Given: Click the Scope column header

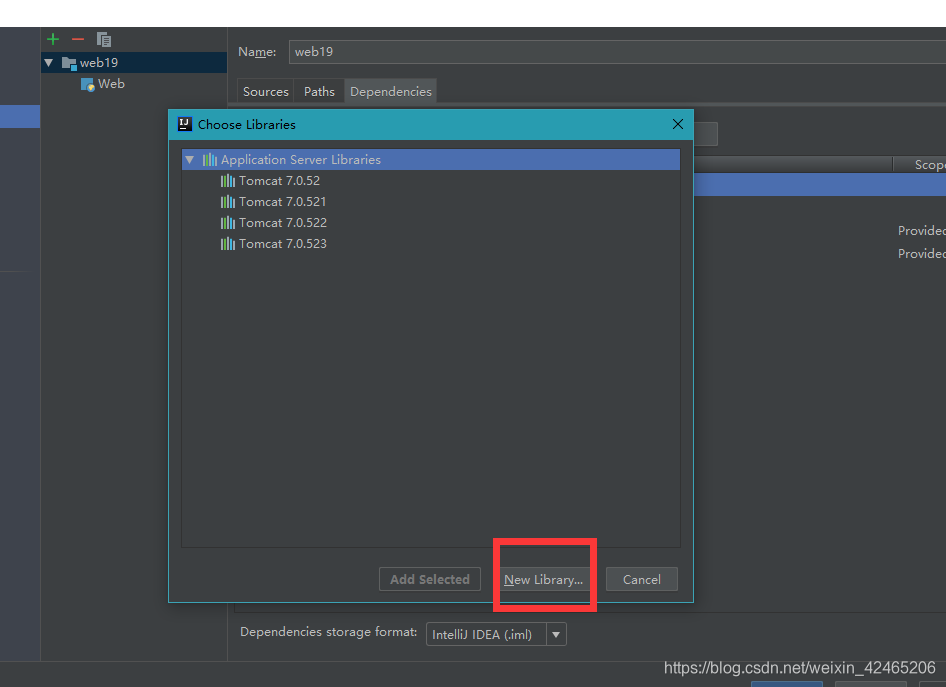Looking at the screenshot, I should (x=920, y=165).
